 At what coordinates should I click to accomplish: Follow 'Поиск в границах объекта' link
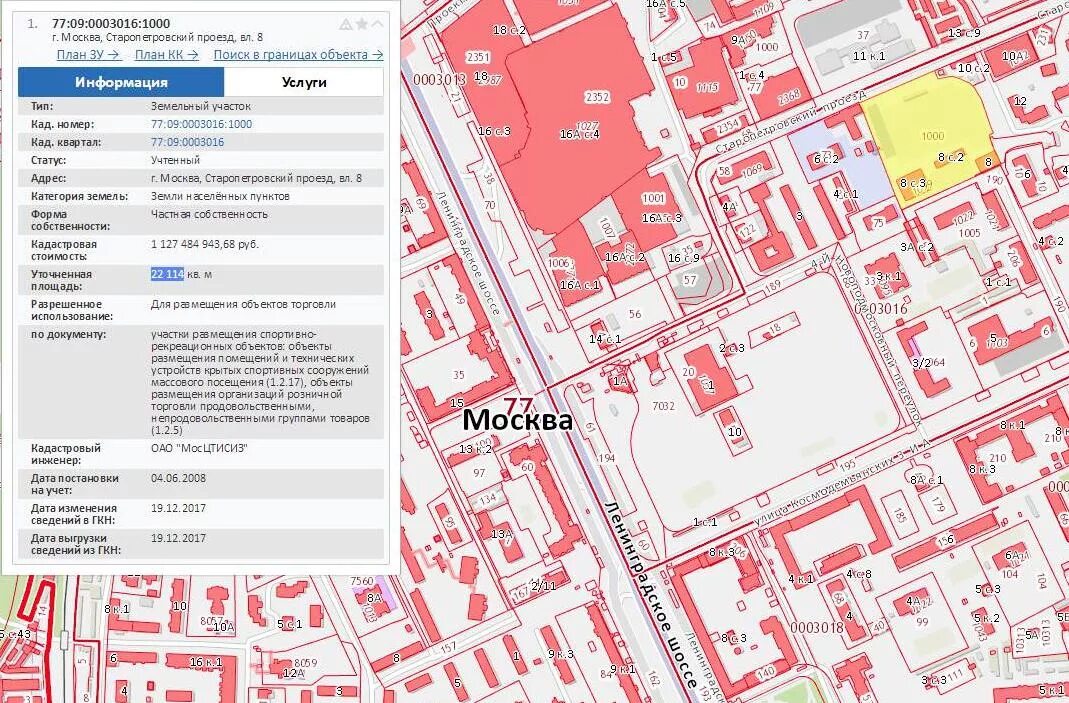[x=298, y=55]
